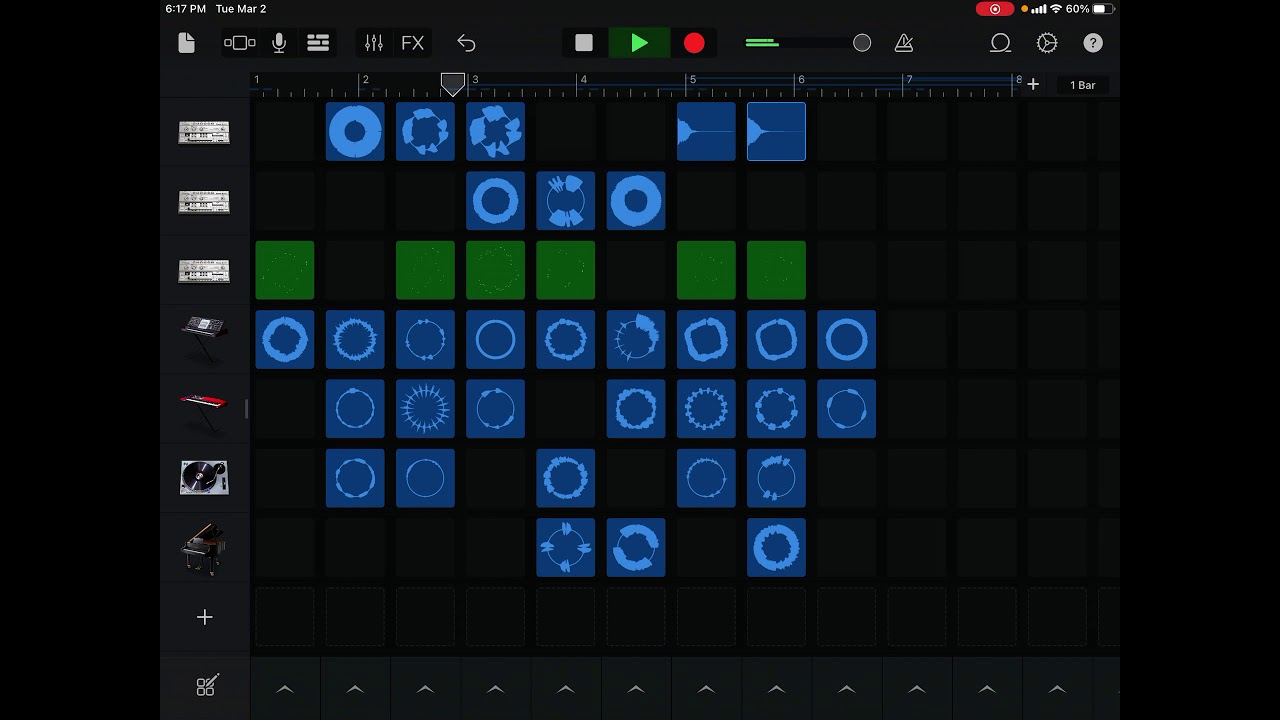Viewport: 1280px width, 720px height.
Task: Trigger the fifth column with its arrow
Action: pyautogui.click(x=566, y=689)
